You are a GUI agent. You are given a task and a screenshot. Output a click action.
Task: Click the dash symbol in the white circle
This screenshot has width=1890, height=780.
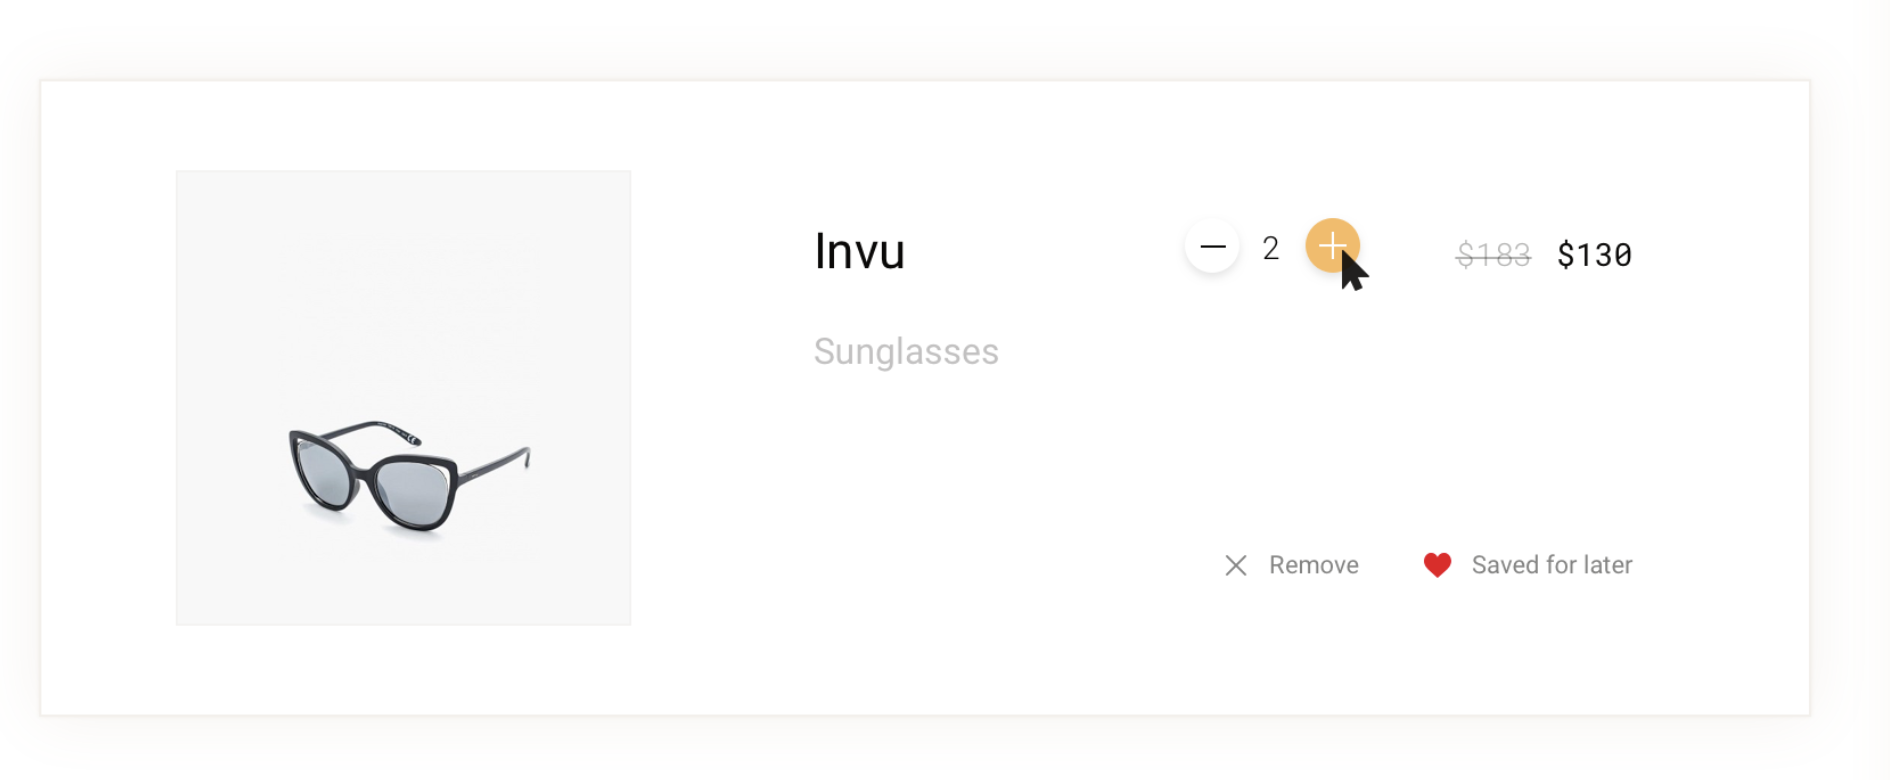coord(1212,246)
